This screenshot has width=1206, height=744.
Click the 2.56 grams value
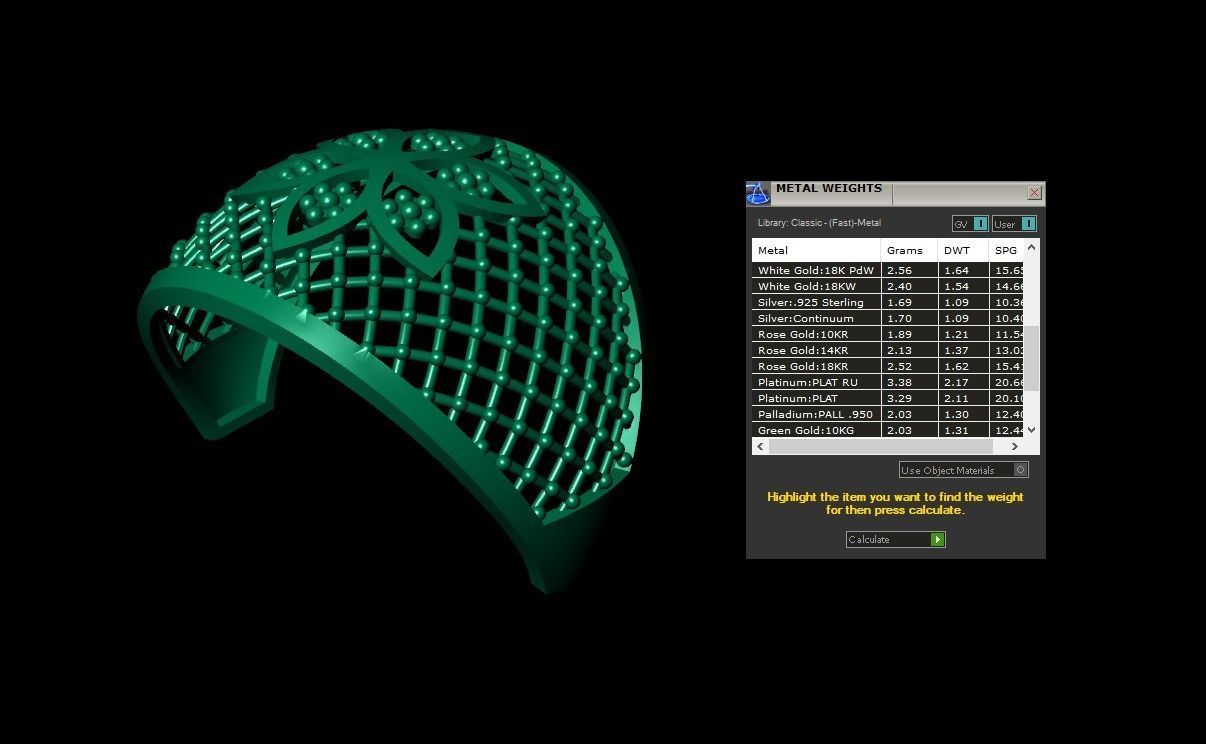[x=899, y=271]
